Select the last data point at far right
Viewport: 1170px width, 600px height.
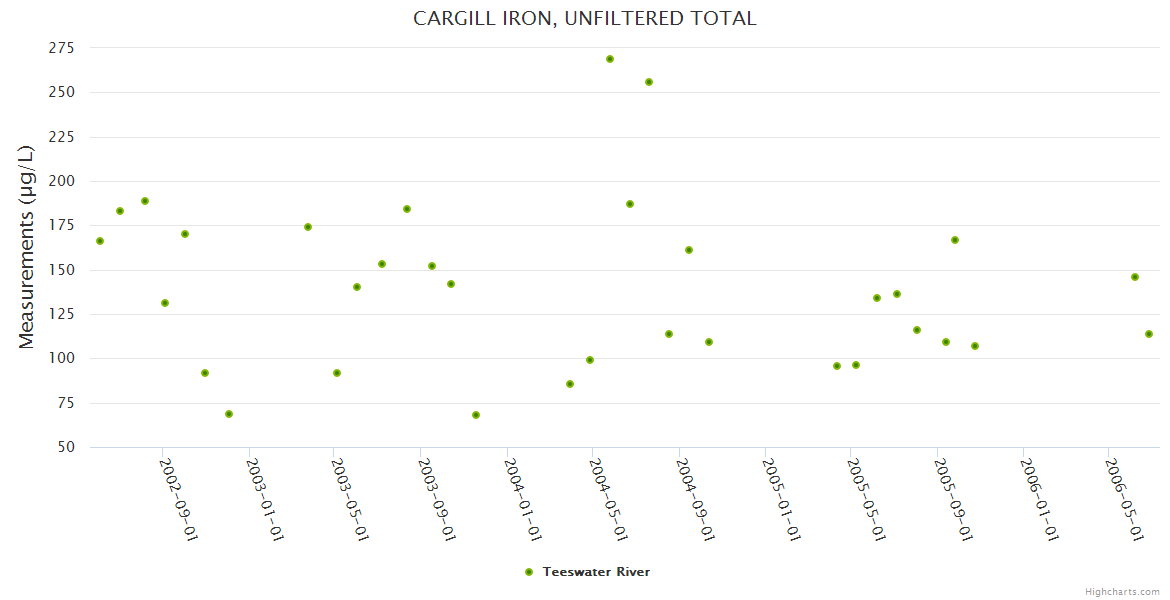[x=1149, y=334]
